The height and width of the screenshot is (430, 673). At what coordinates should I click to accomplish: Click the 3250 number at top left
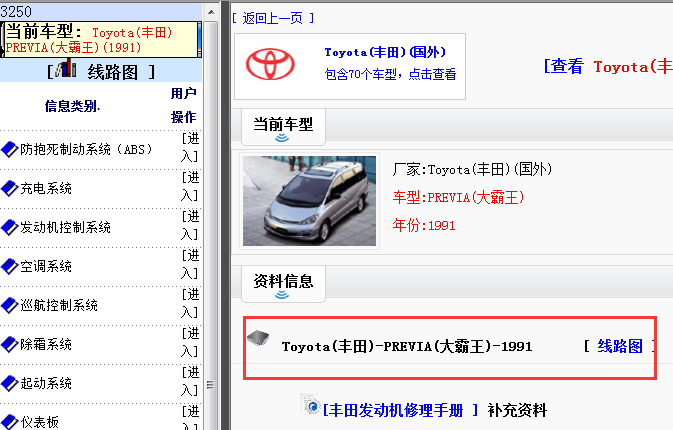tap(16, 11)
